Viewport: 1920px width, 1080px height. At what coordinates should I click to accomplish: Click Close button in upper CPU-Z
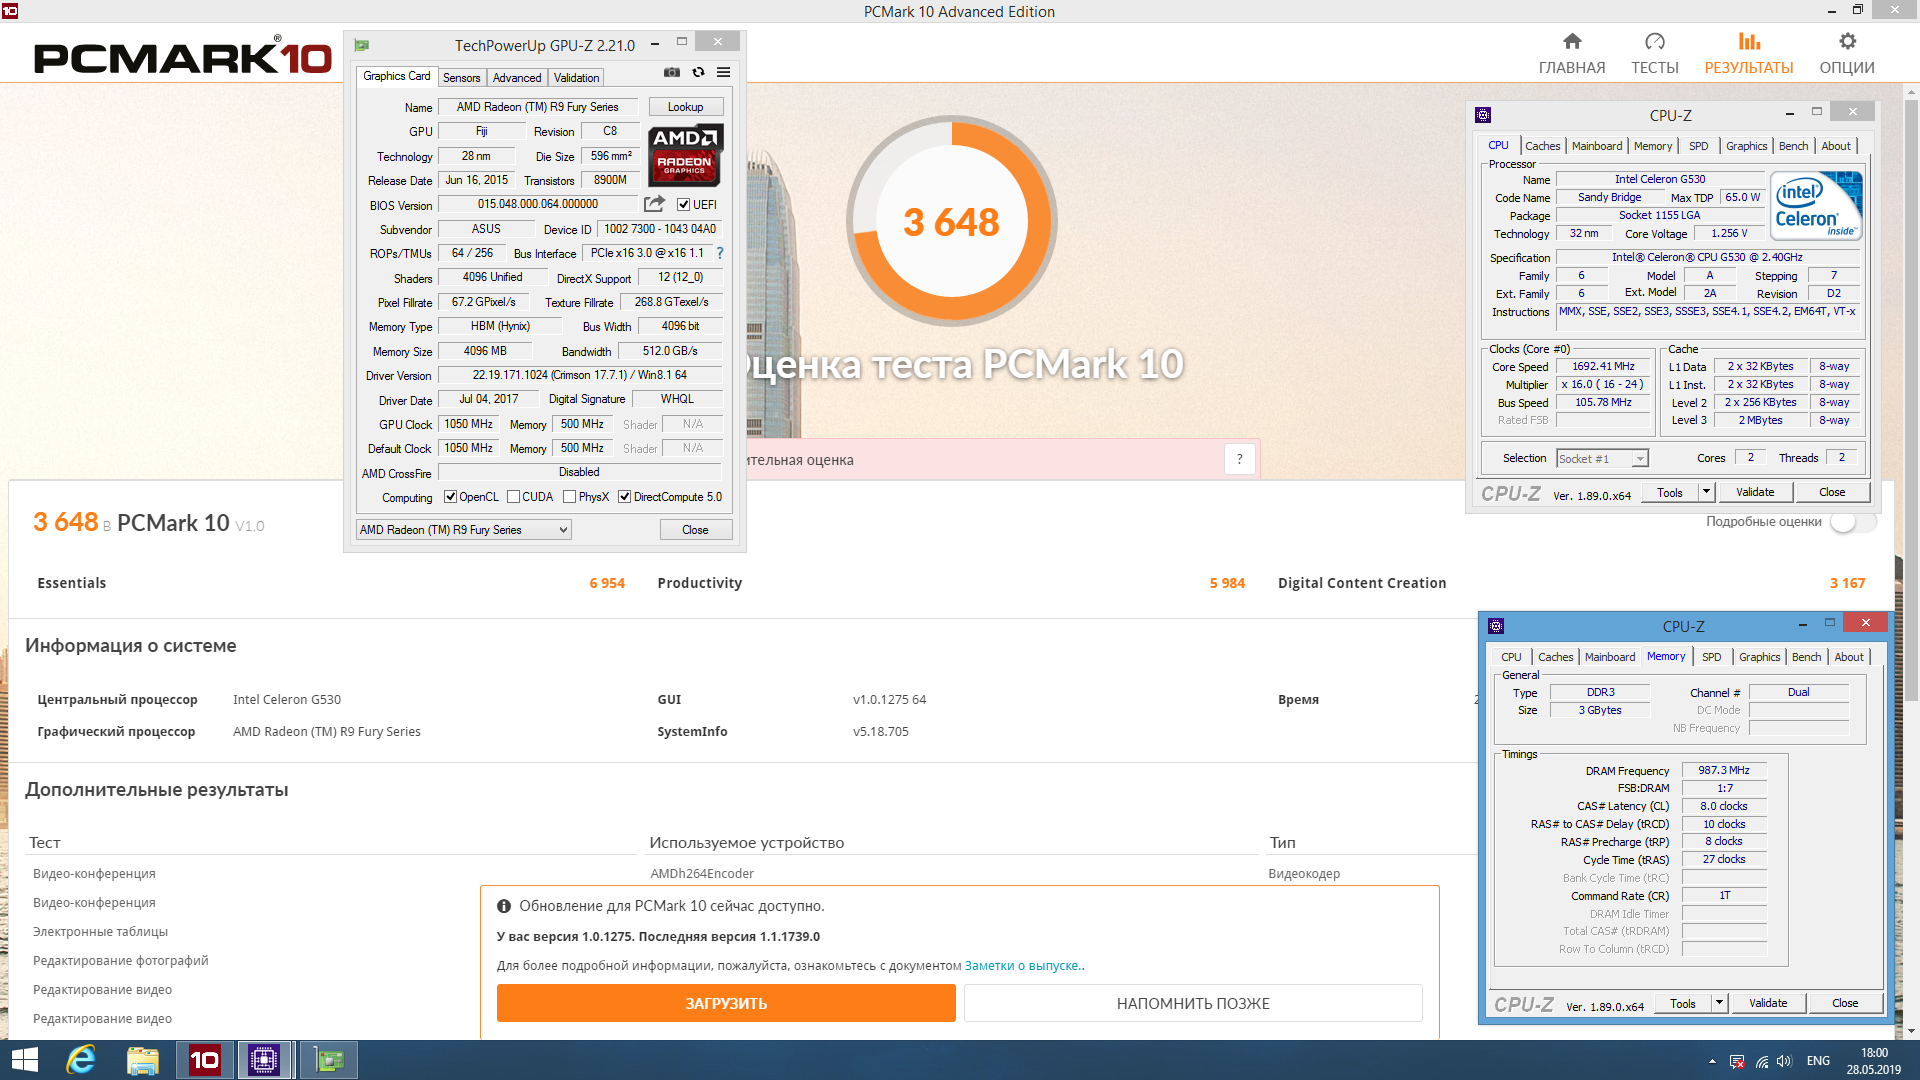click(x=1832, y=492)
